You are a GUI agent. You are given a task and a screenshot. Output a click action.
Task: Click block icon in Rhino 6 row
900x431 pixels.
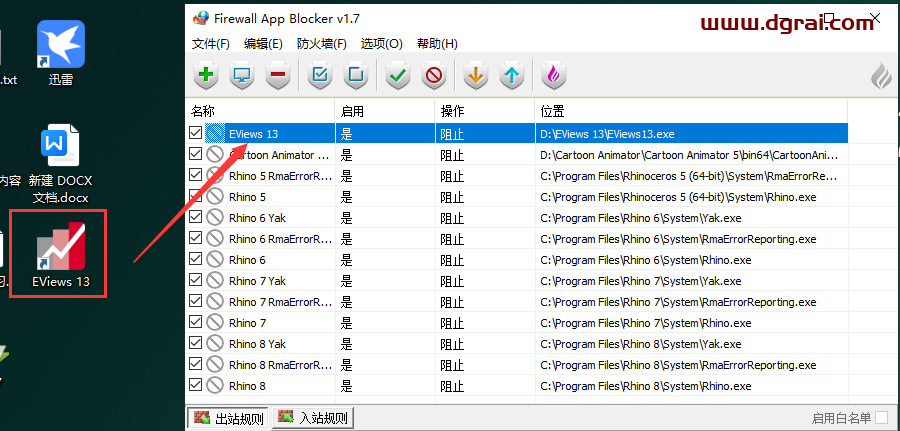click(215, 260)
